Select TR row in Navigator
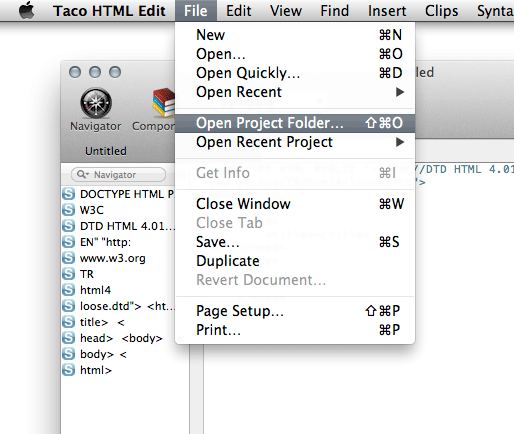Image resolution: width=514 pixels, height=434 pixels. coord(118,274)
